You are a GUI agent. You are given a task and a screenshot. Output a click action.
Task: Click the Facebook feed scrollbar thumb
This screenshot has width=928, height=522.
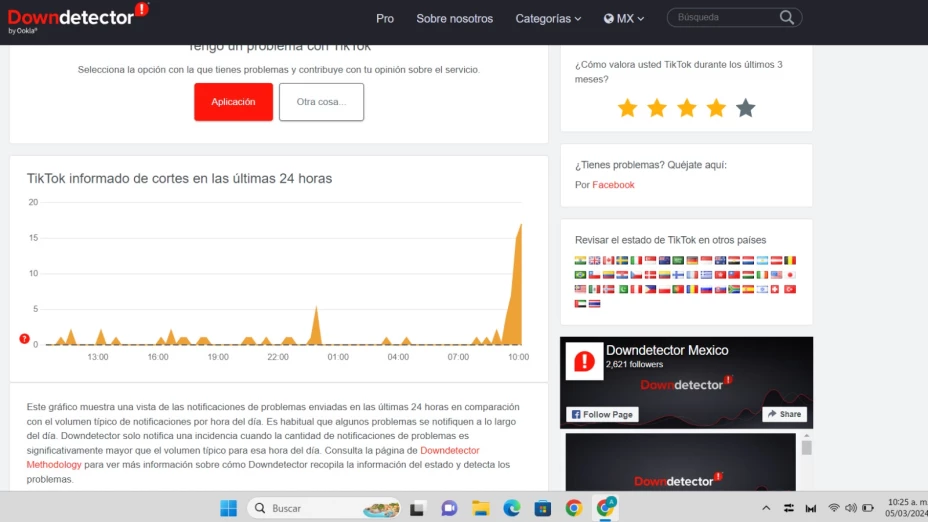(x=807, y=448)
